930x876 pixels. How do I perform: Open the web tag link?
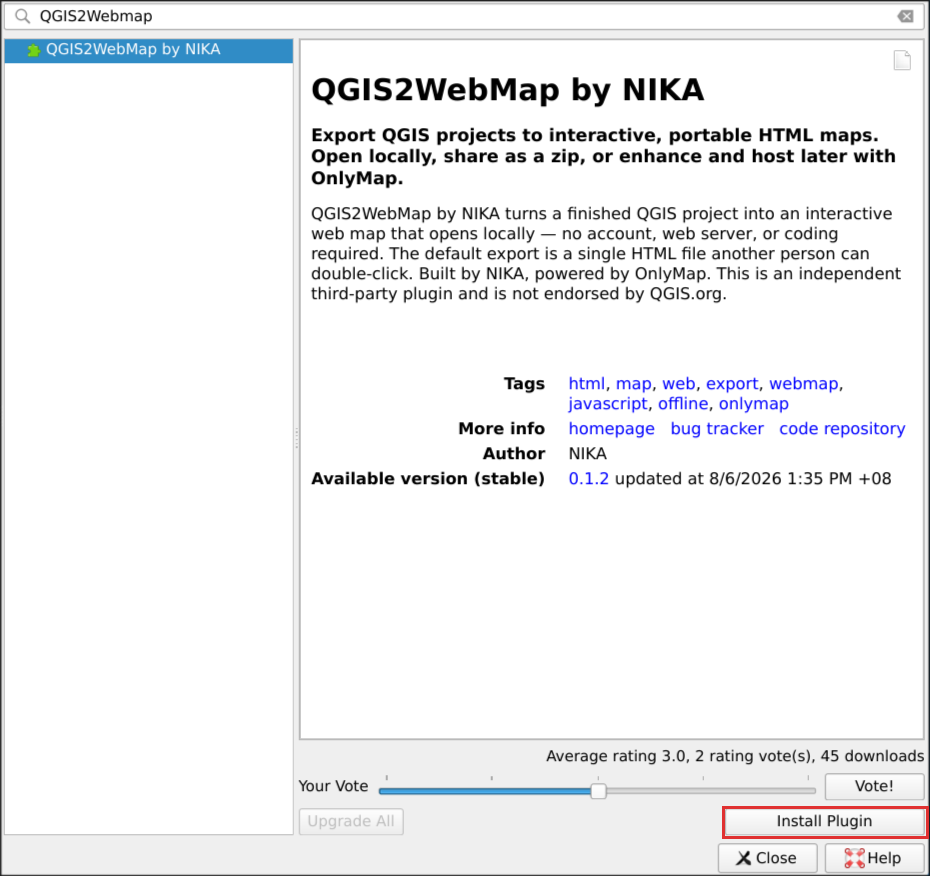pos(679,384)
